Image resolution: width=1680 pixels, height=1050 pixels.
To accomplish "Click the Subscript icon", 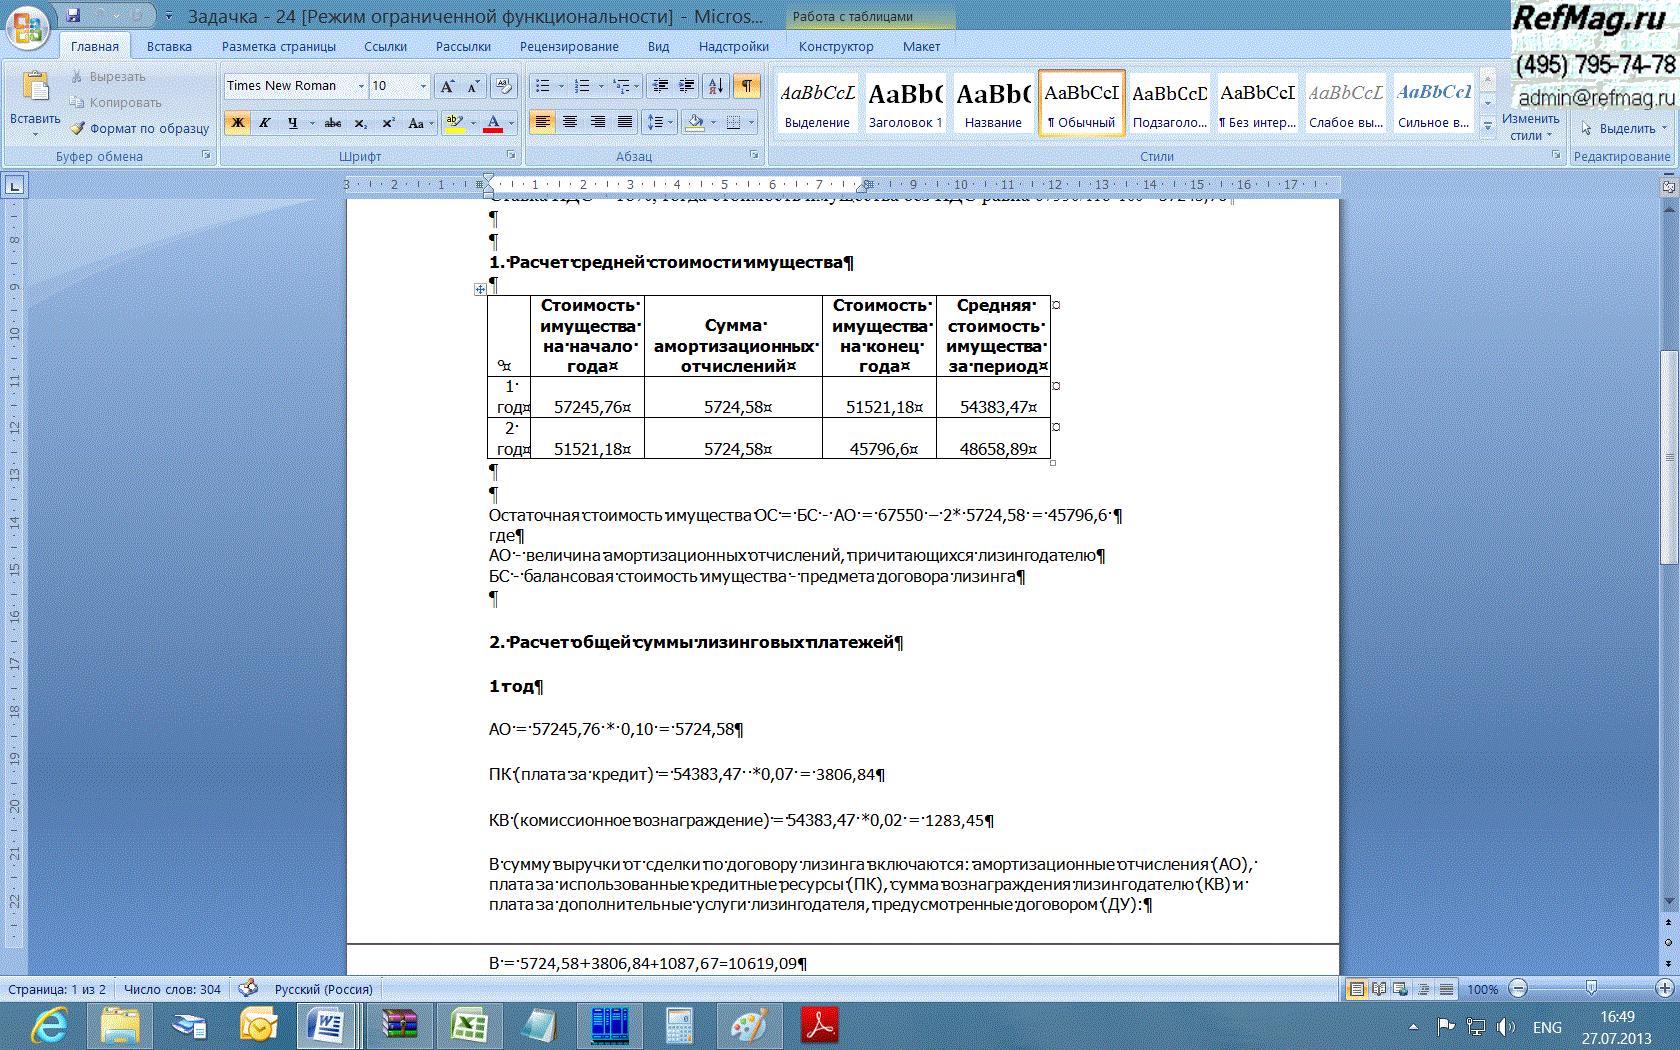I will click(360, 123).
